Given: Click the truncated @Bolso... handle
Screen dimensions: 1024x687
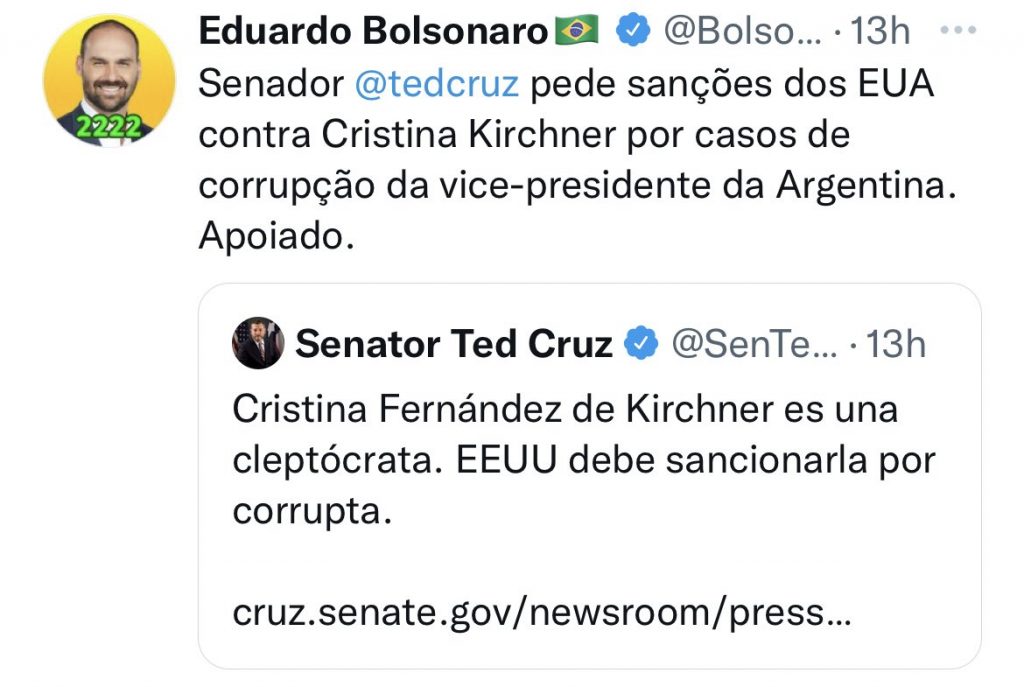Looking at the screenshot, I should tap(743, 31).
